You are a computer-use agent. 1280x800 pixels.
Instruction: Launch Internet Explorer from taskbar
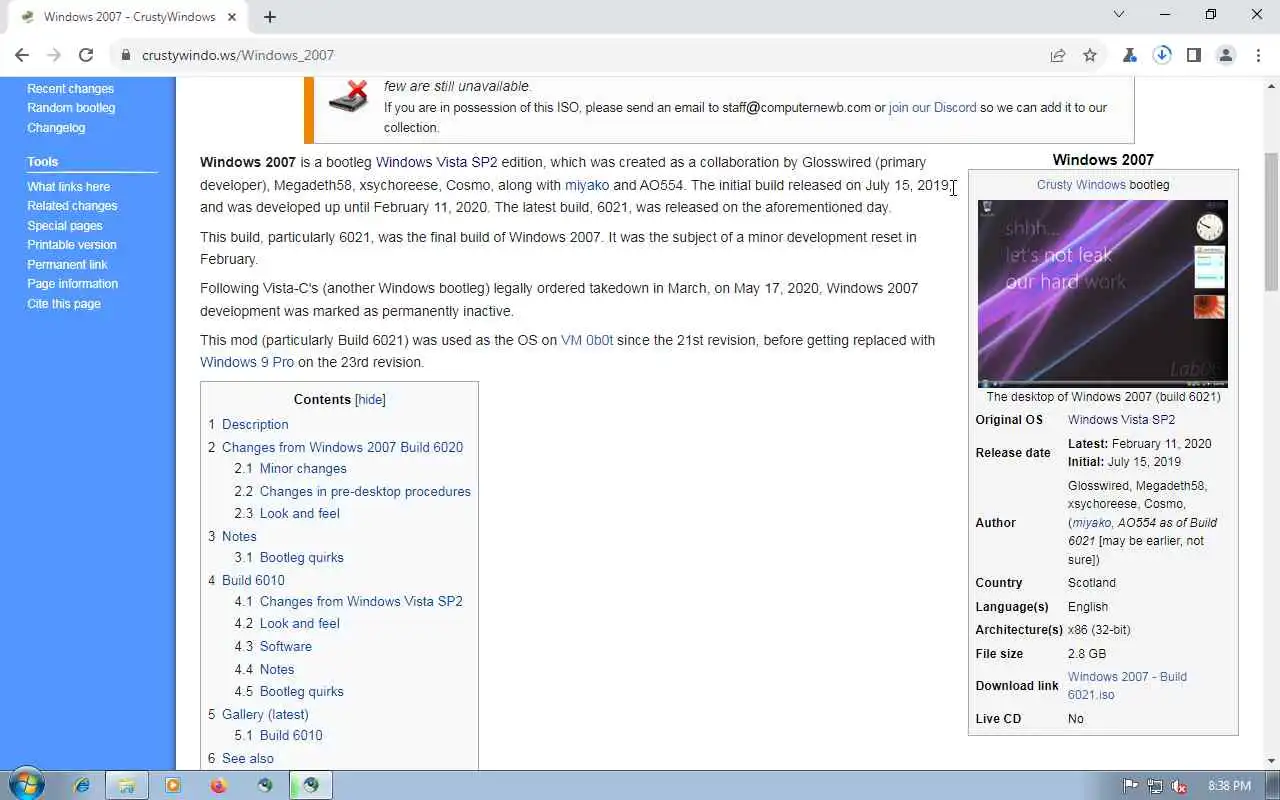83,785
